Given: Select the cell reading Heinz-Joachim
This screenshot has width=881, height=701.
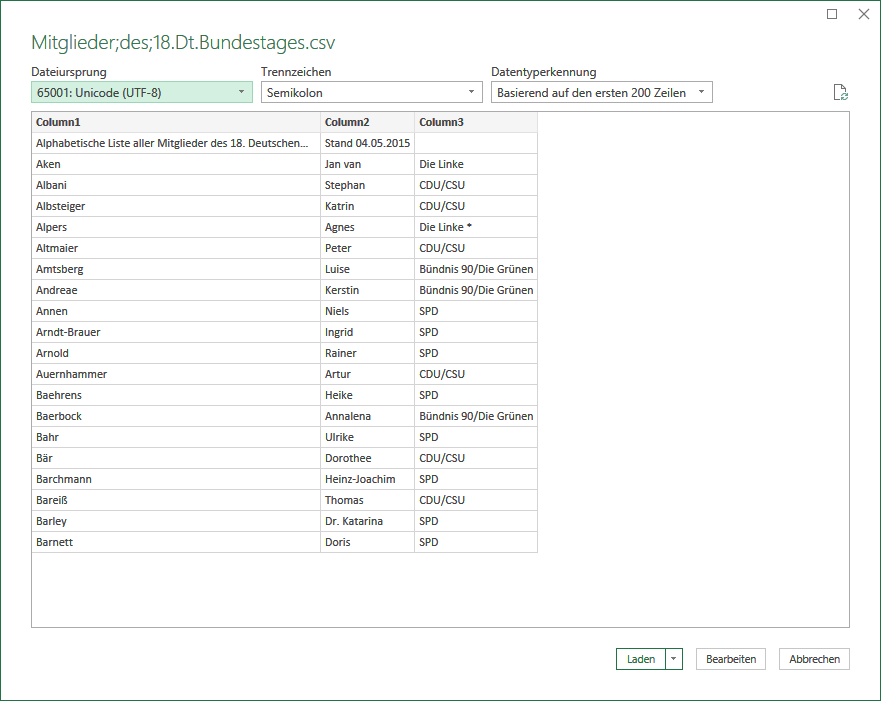Looking at the screenshot, I should (x=367, y=479).
